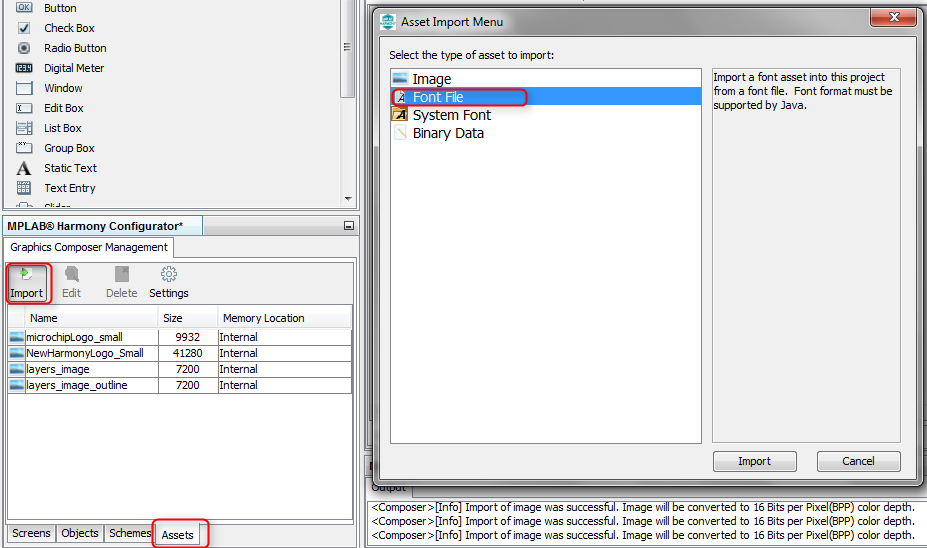The width and height of the screenshot is (927, 548).
Task: Choose the Group Box widget
Action: point(69,148)
